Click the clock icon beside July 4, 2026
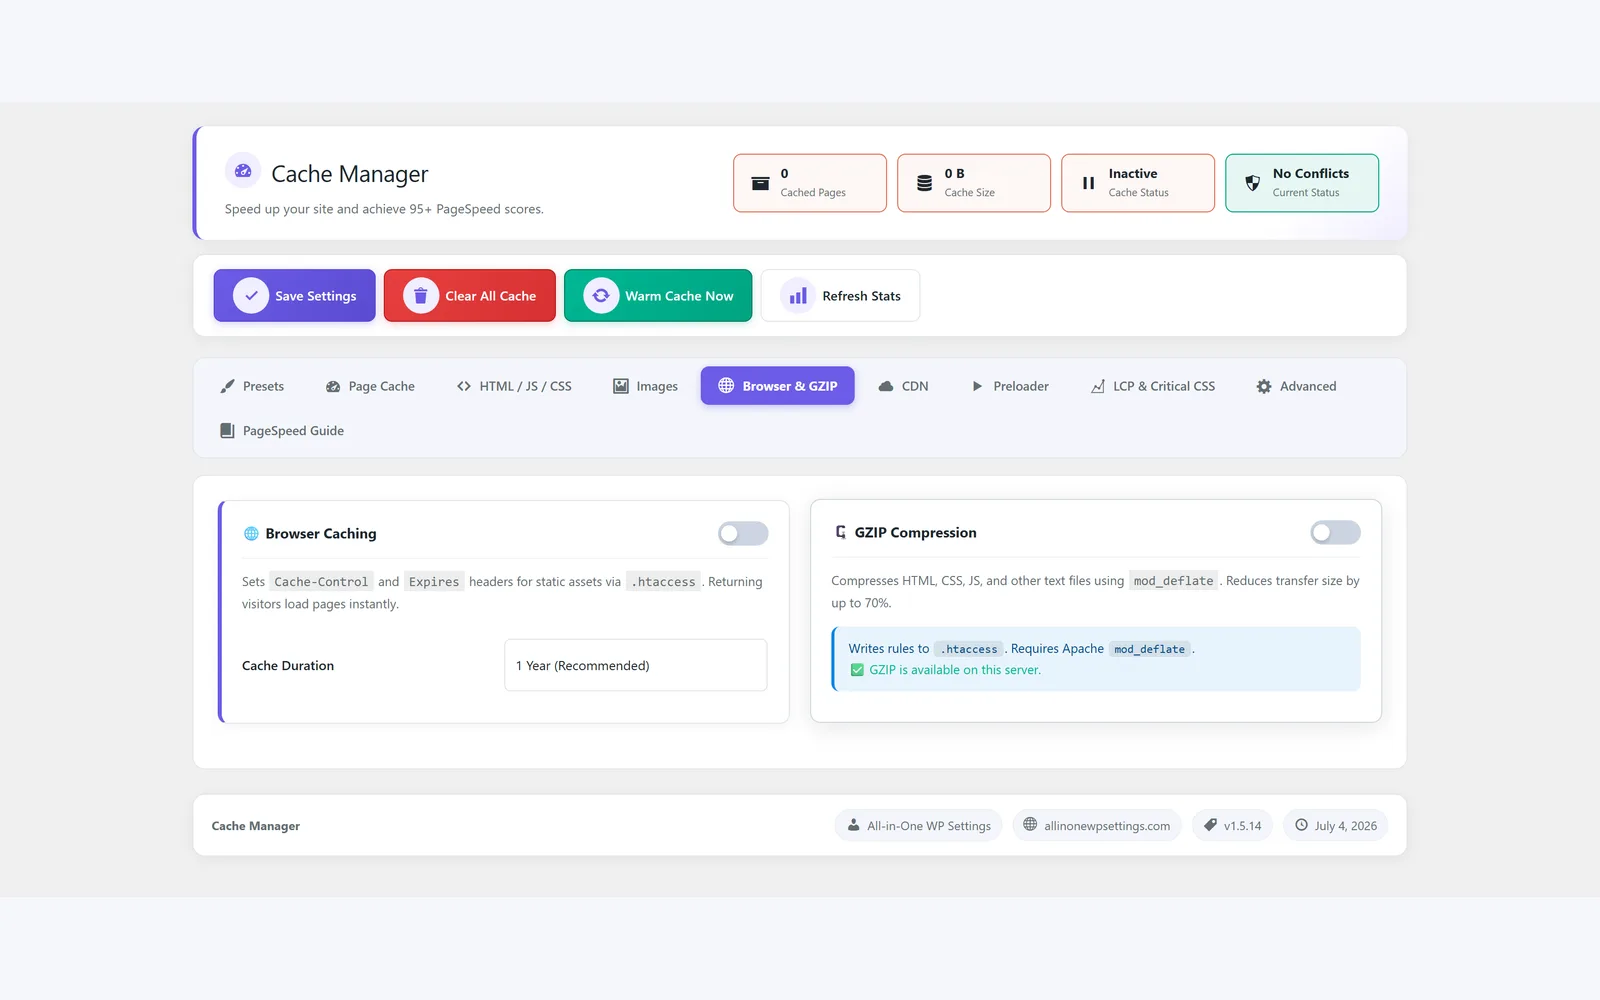Screen dimensions: 1600x1000 (x=1301, y=825)
